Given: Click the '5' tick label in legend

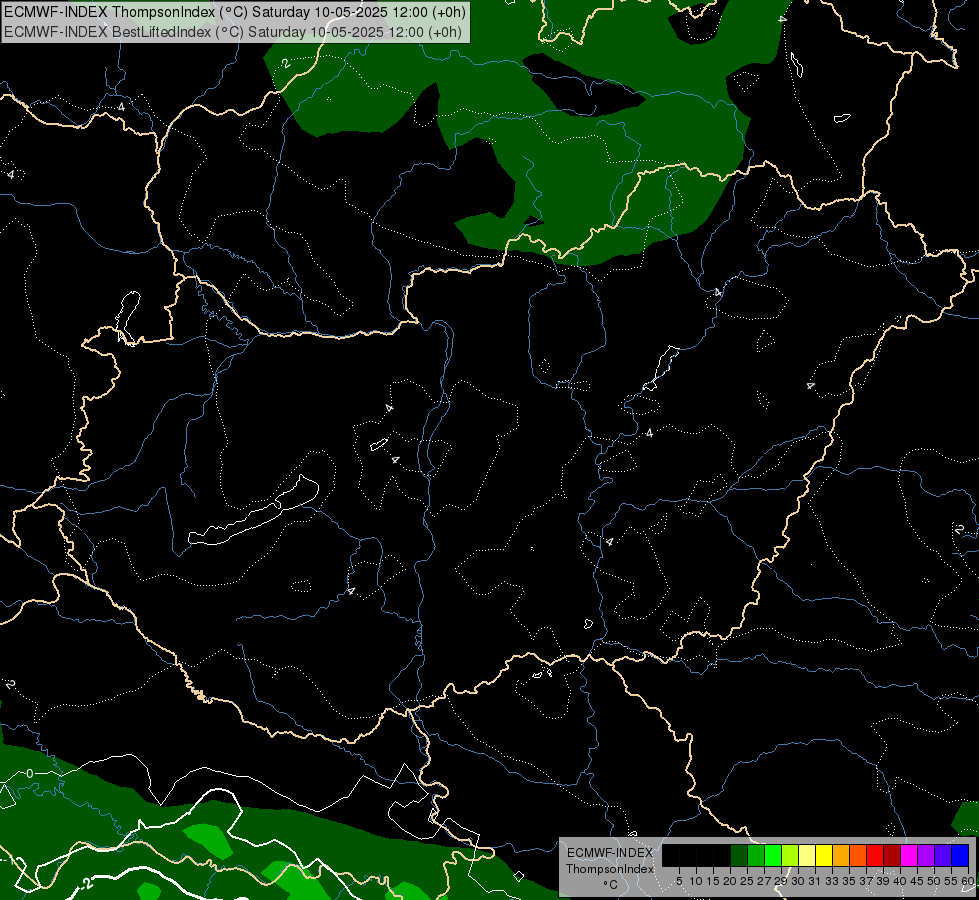Looking at the screenshot, I should click(679, 881).
